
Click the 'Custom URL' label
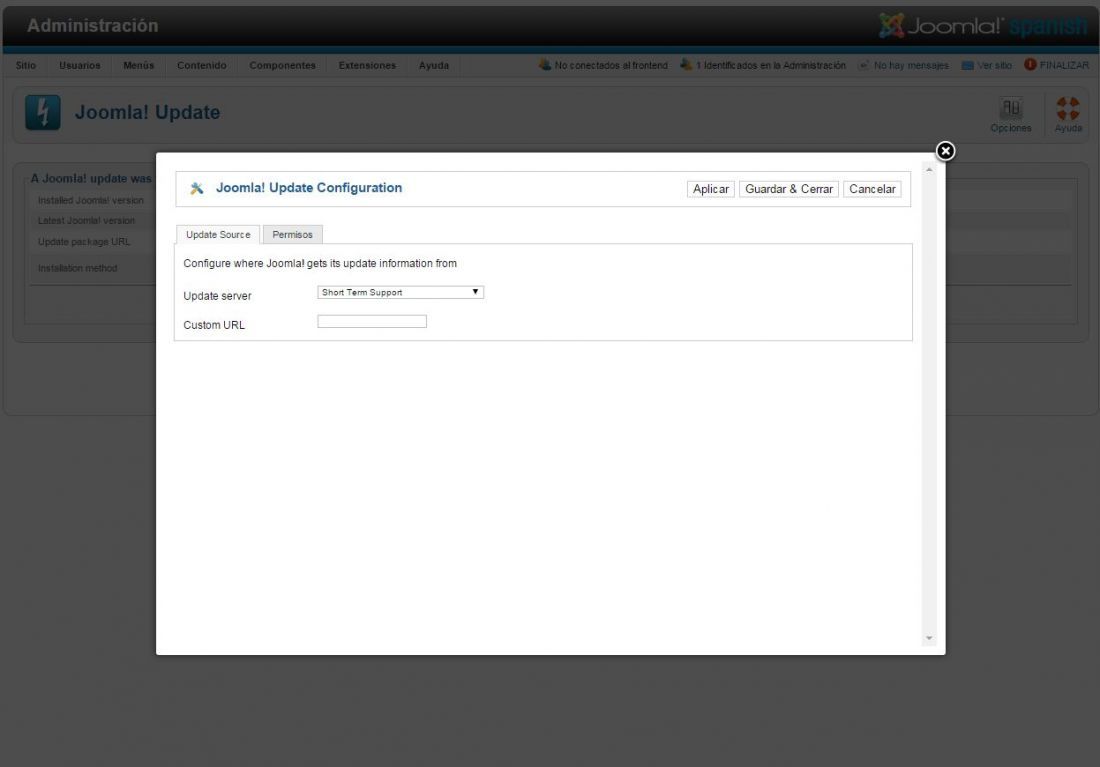pyautogui.click(x=214, y=325)
